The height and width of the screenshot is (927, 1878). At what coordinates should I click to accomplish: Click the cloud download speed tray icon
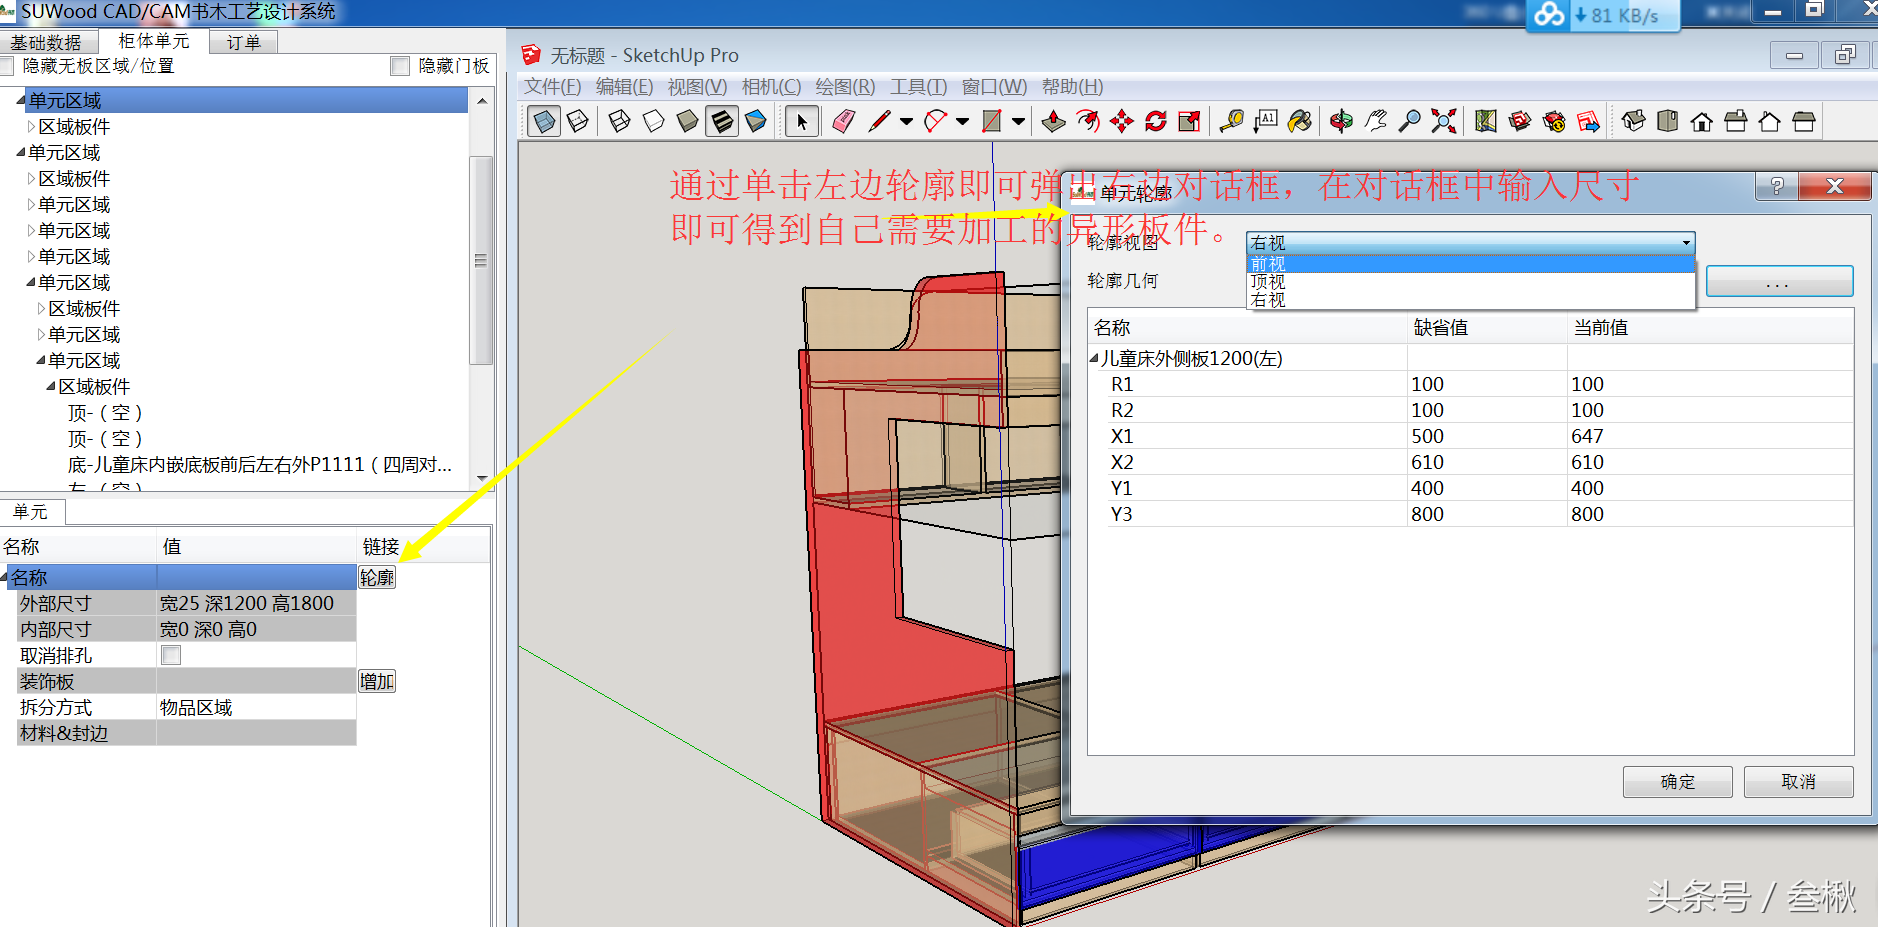1602,16
